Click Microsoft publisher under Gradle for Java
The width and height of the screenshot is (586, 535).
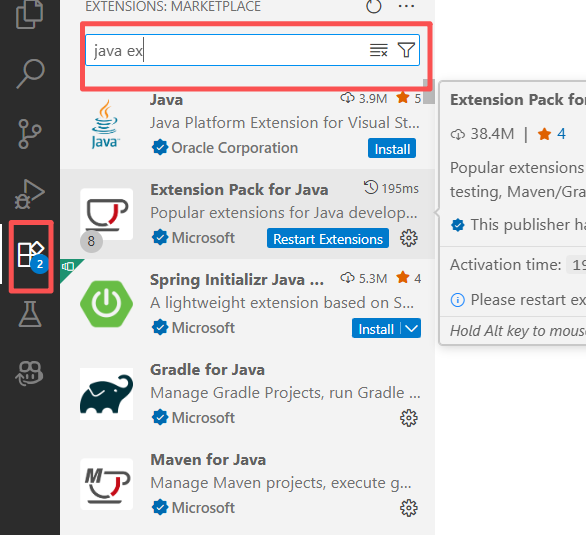point(203,418)
